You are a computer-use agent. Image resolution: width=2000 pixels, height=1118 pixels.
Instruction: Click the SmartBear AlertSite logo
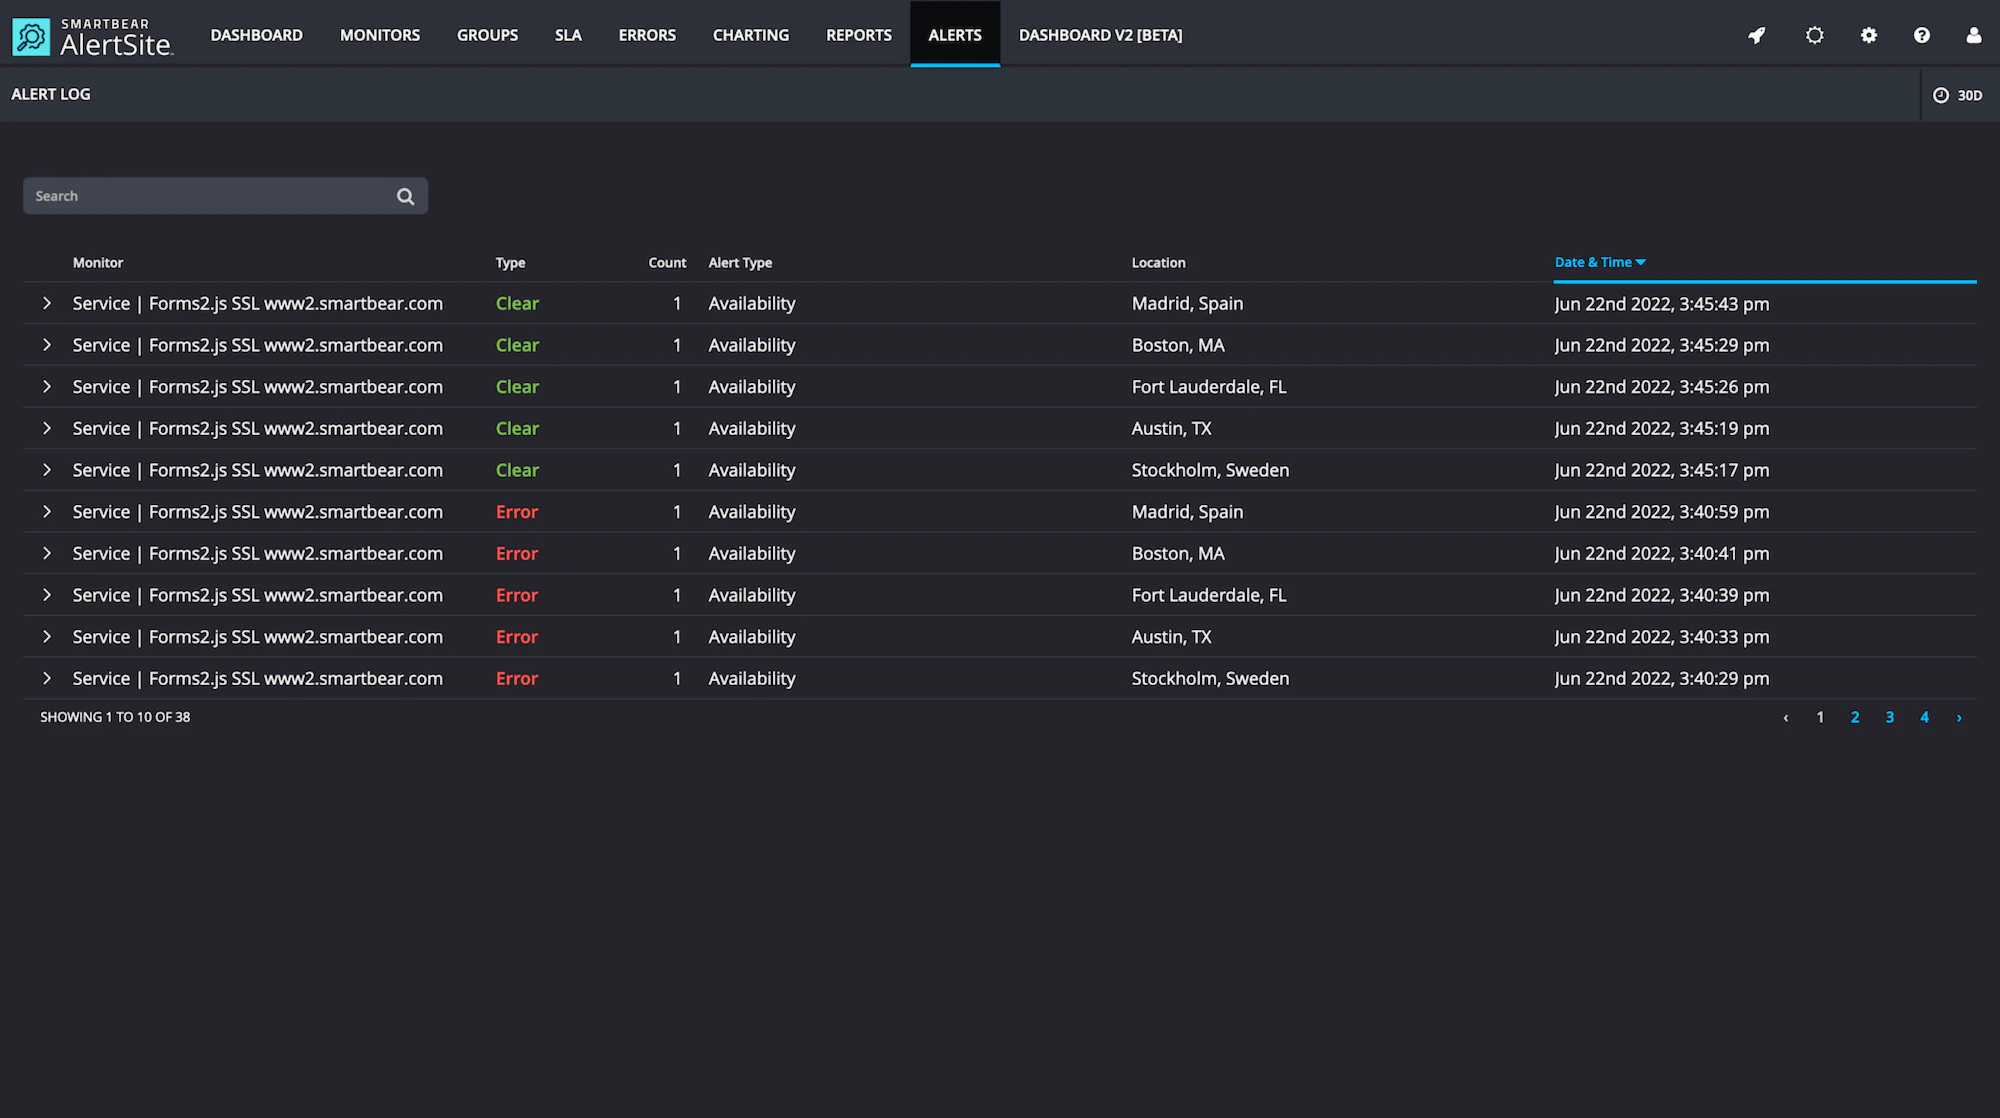[x=93, y=35]
